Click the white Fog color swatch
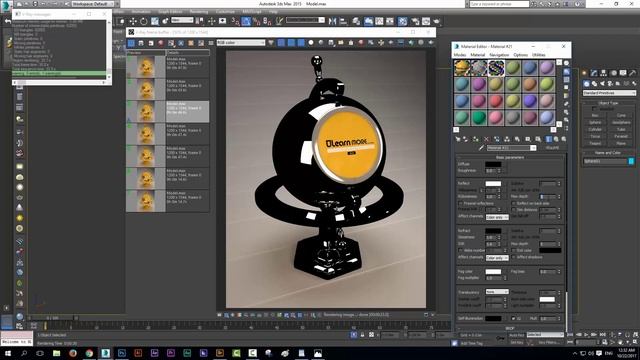 coord(493,271)
